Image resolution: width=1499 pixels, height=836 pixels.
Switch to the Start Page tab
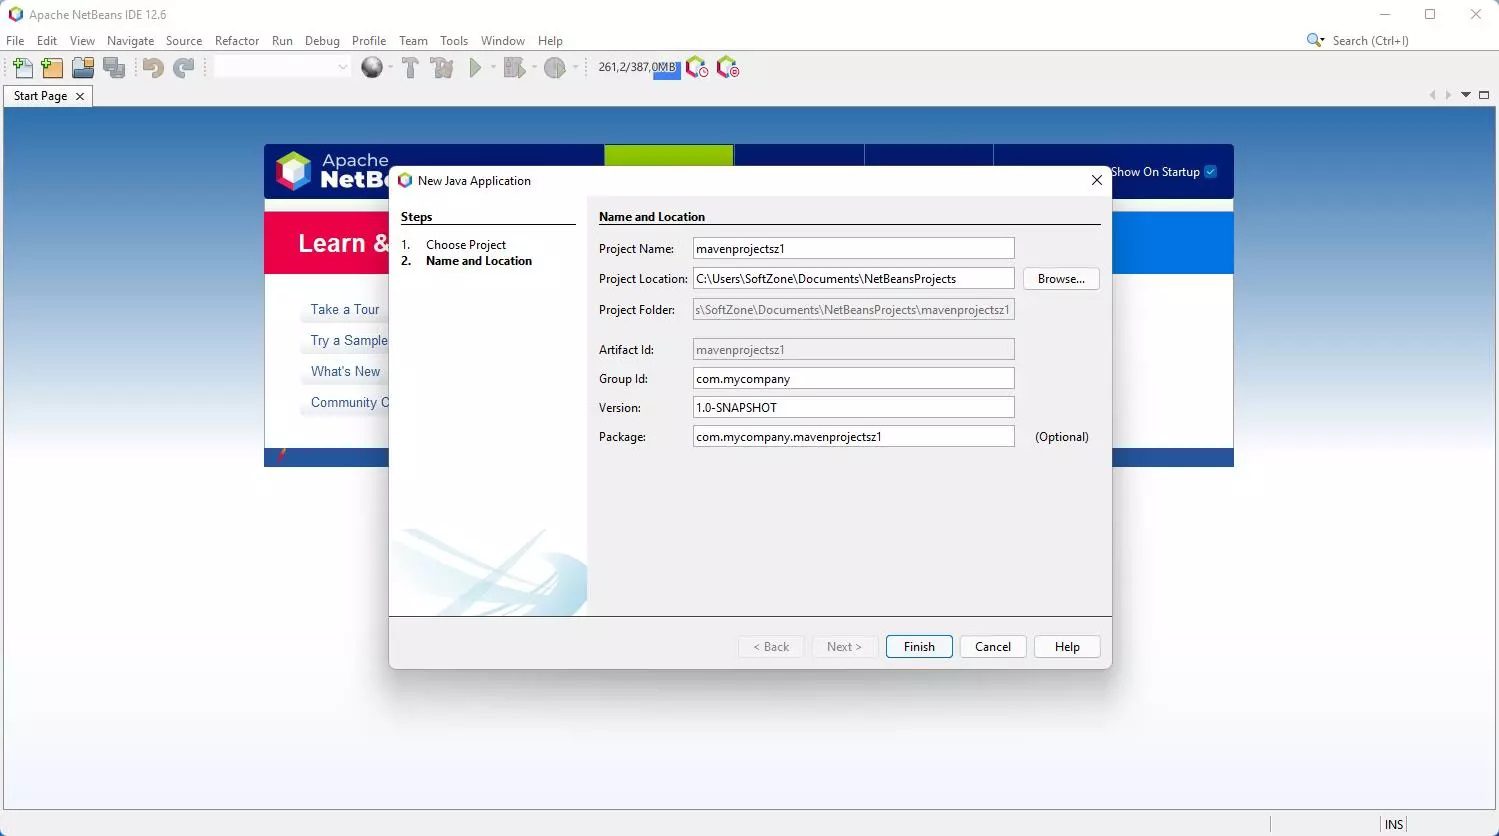(x=38, y=95)
